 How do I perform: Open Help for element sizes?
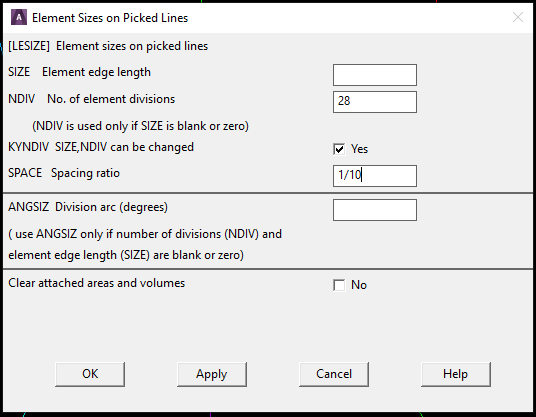tap(456, 374)
